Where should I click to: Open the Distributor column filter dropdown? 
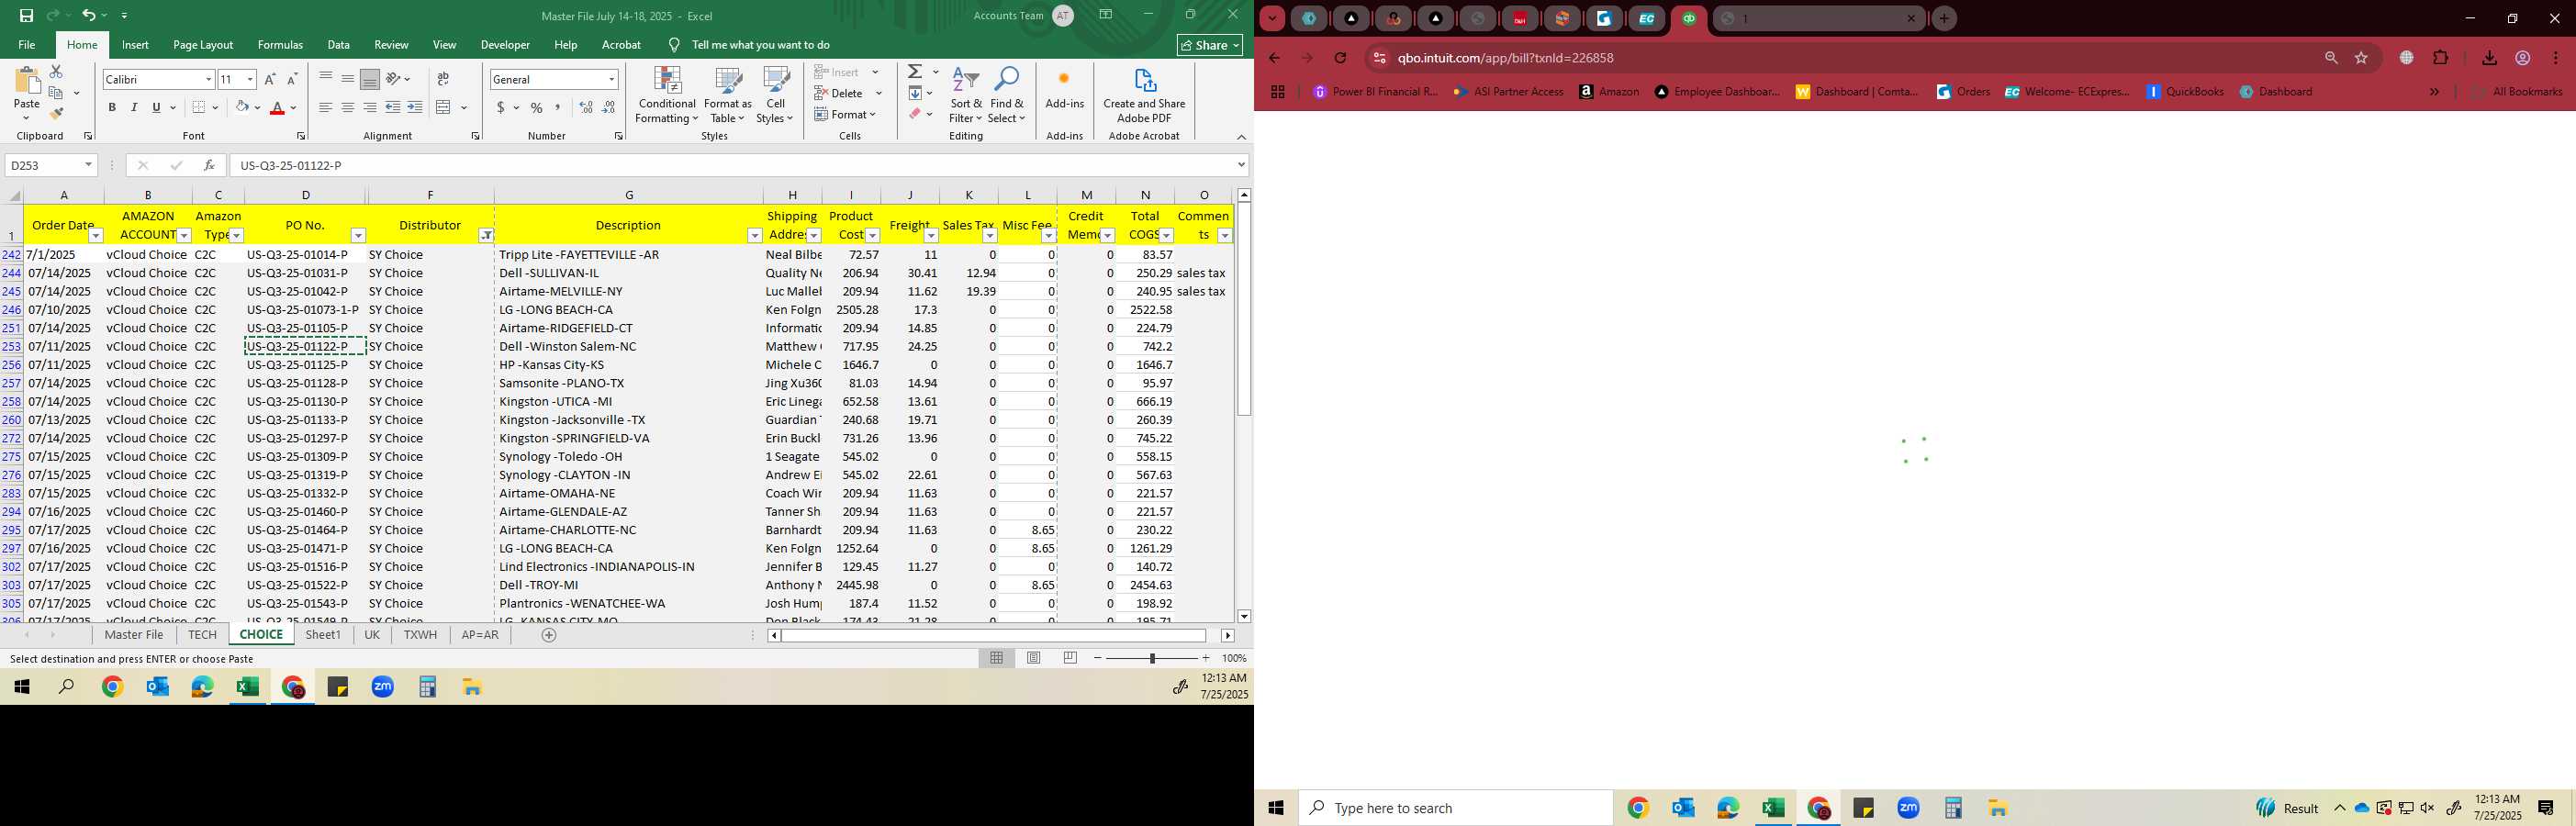[x=486, y=236]
